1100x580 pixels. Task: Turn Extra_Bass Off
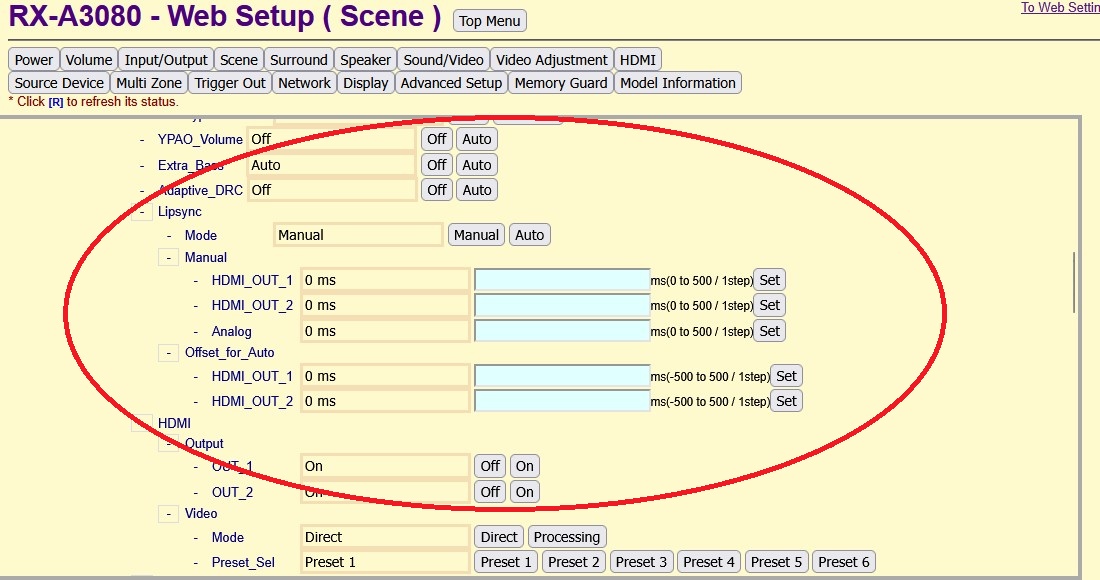click(437, 165)
